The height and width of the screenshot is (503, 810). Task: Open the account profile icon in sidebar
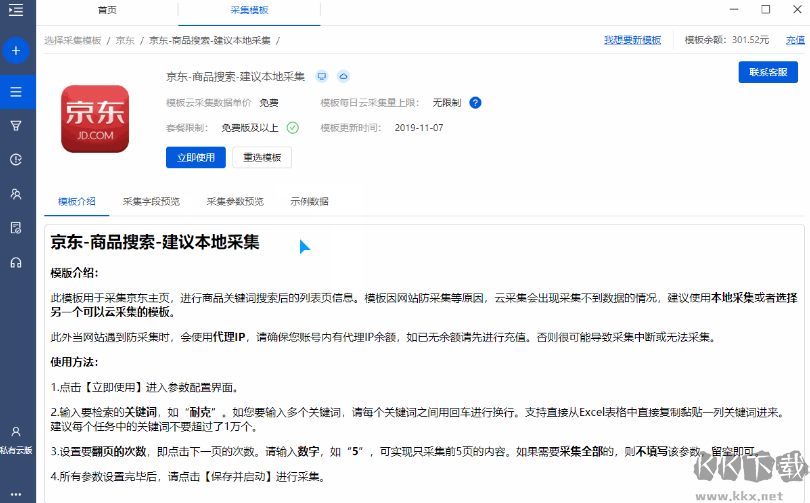[16, 432]
